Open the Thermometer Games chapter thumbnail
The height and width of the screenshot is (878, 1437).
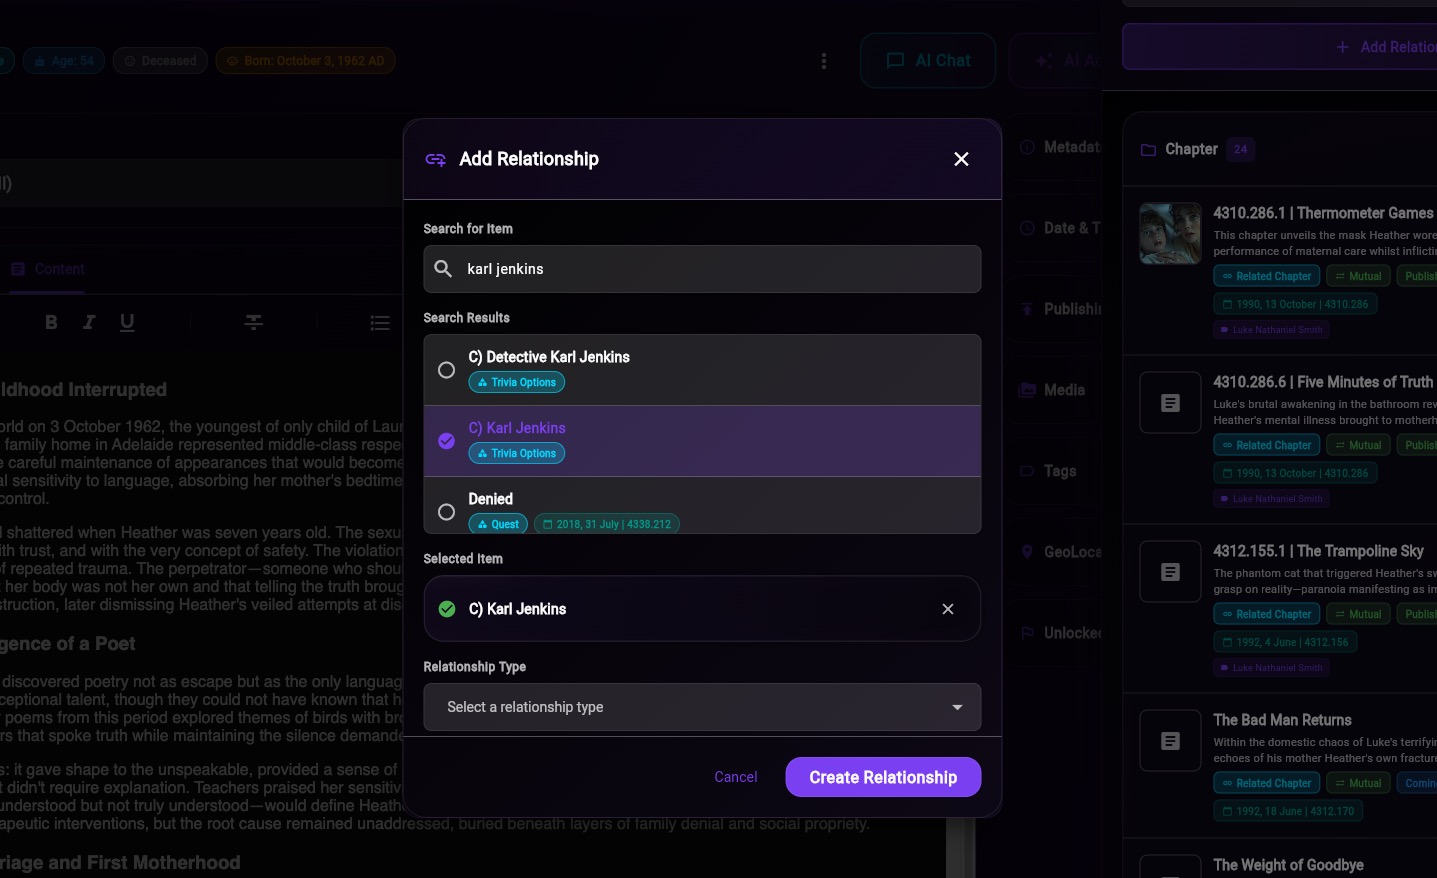(x=1170, y=233)
